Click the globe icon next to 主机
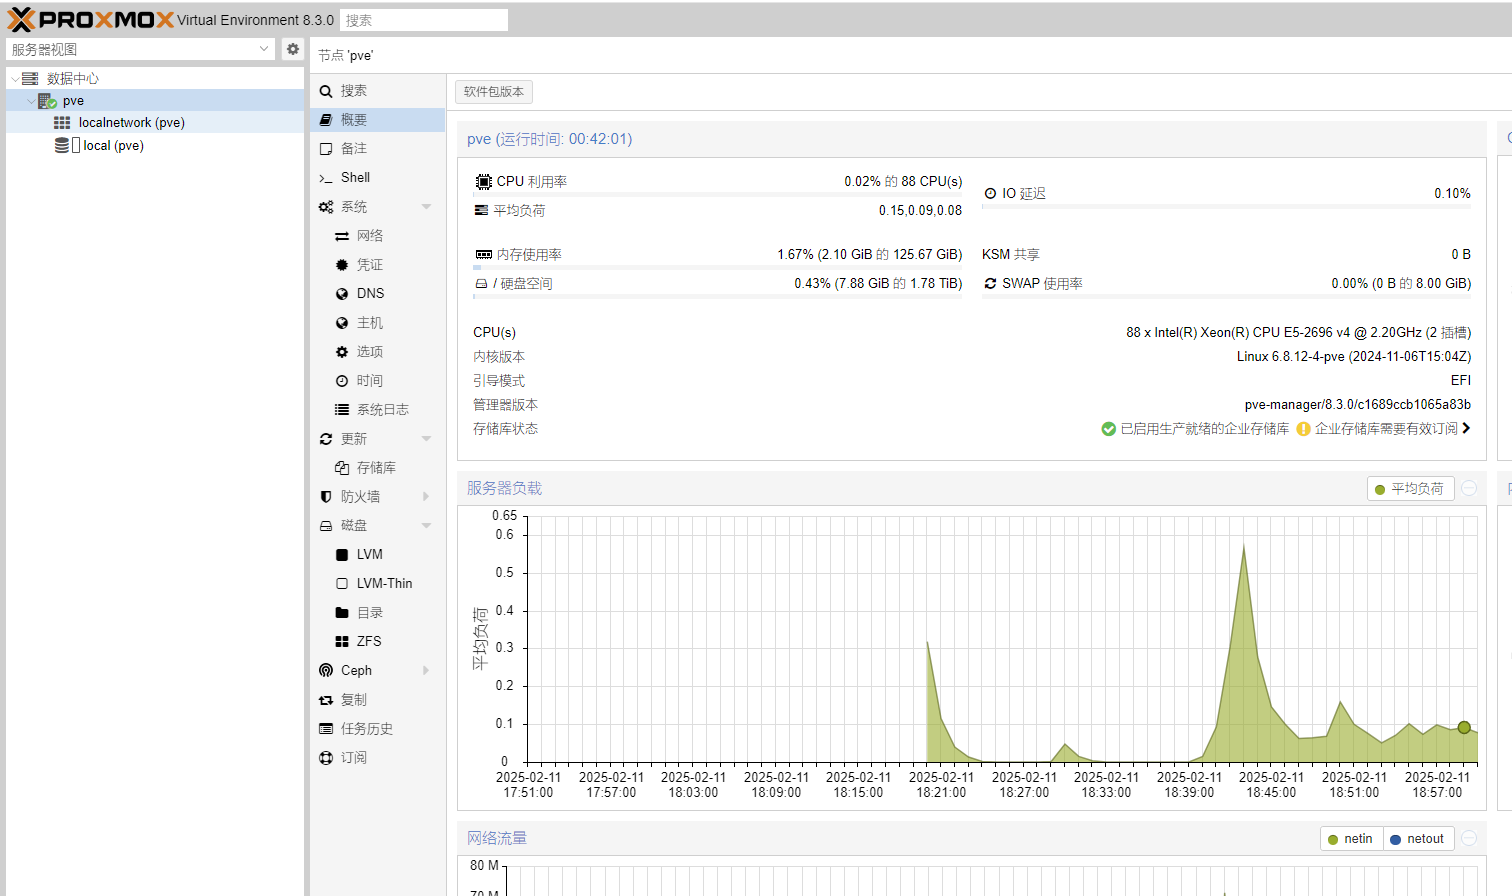 tap(342, 323)
